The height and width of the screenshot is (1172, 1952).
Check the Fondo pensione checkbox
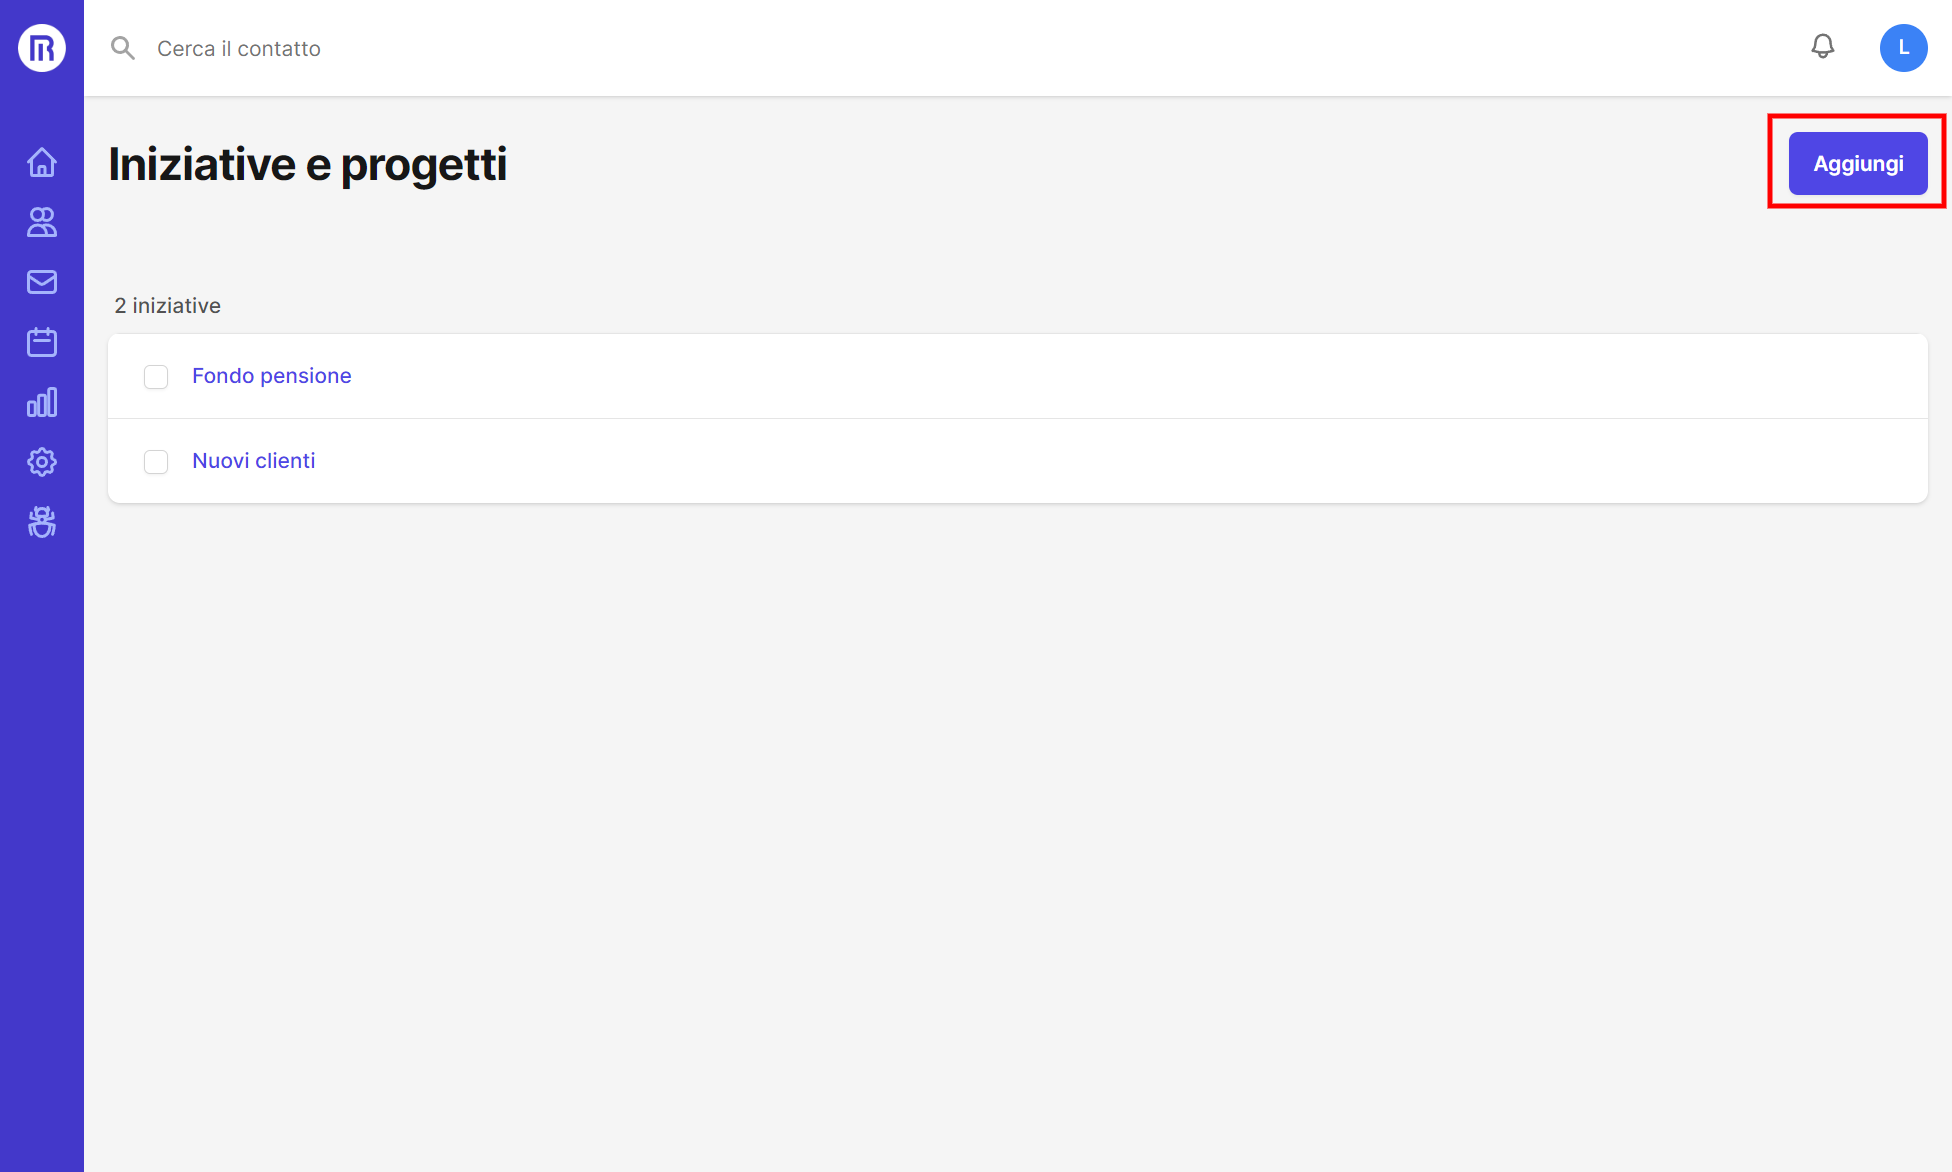point(156,377)
